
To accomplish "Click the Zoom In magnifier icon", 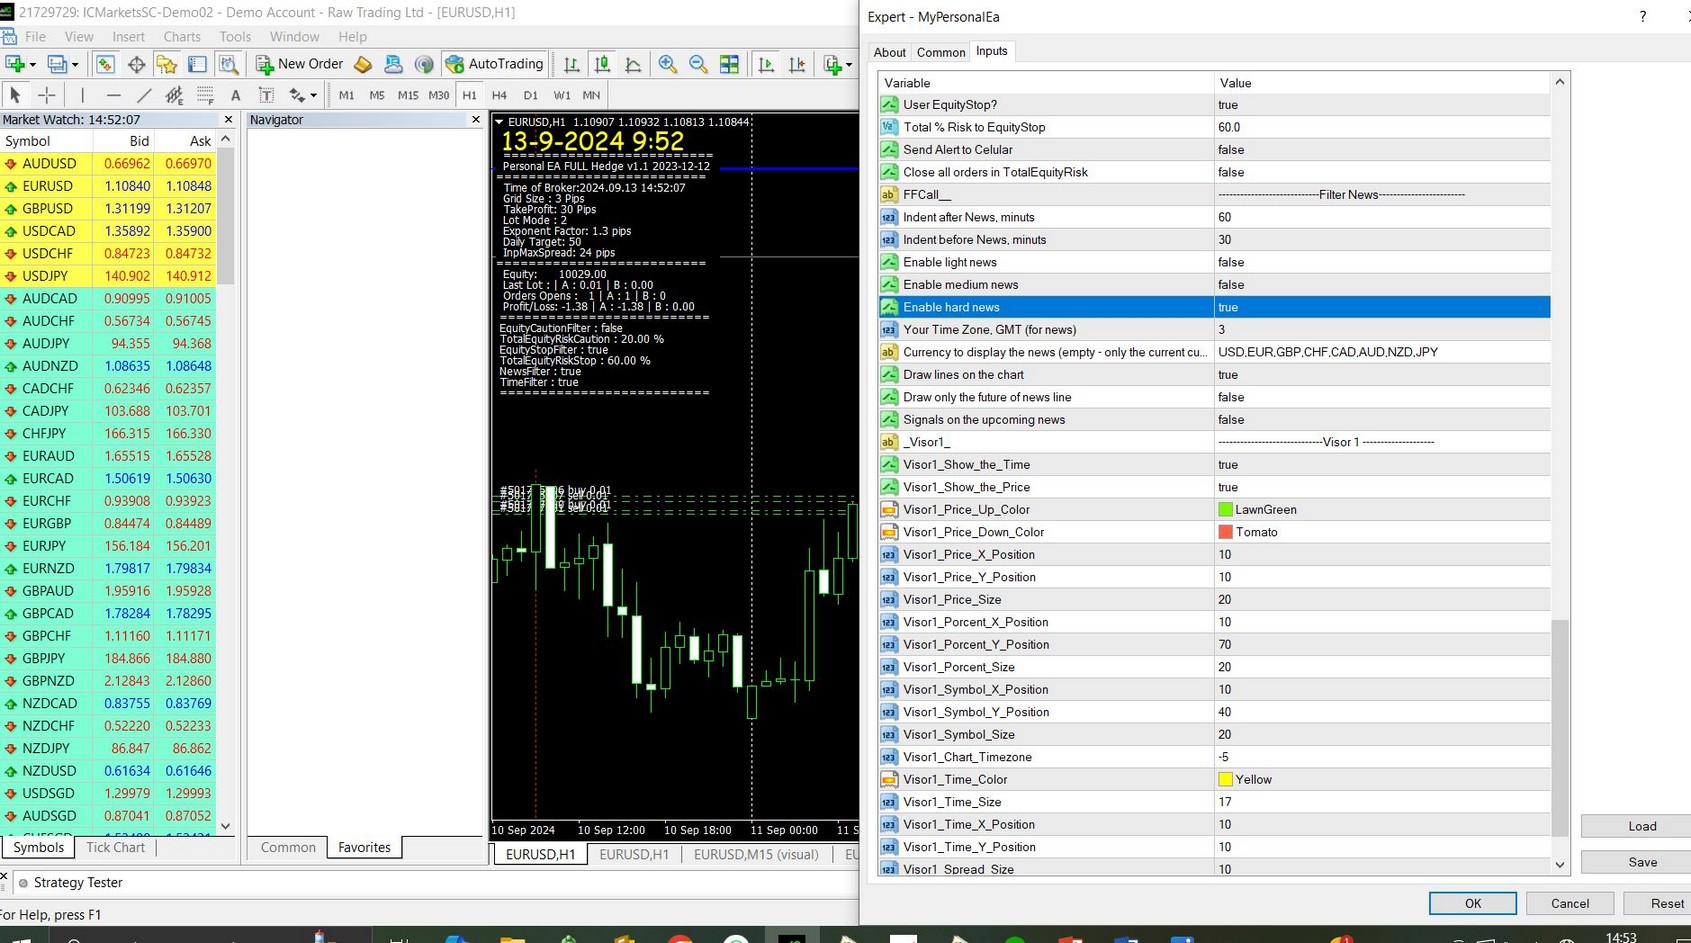I will (667, 64).
